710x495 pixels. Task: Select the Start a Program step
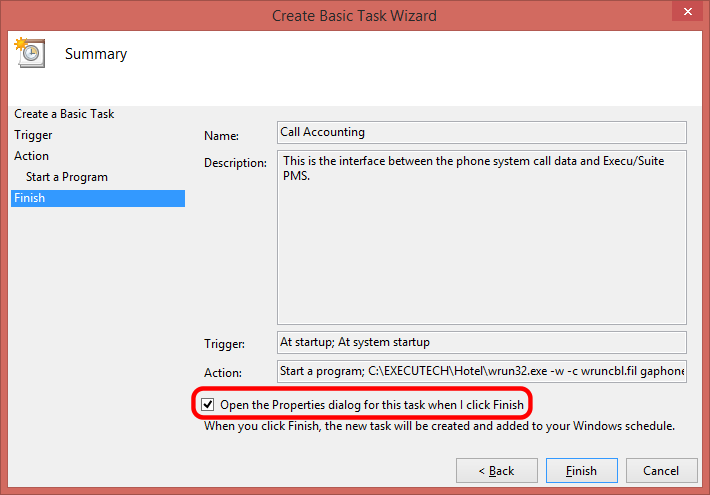tap(67, 177)
